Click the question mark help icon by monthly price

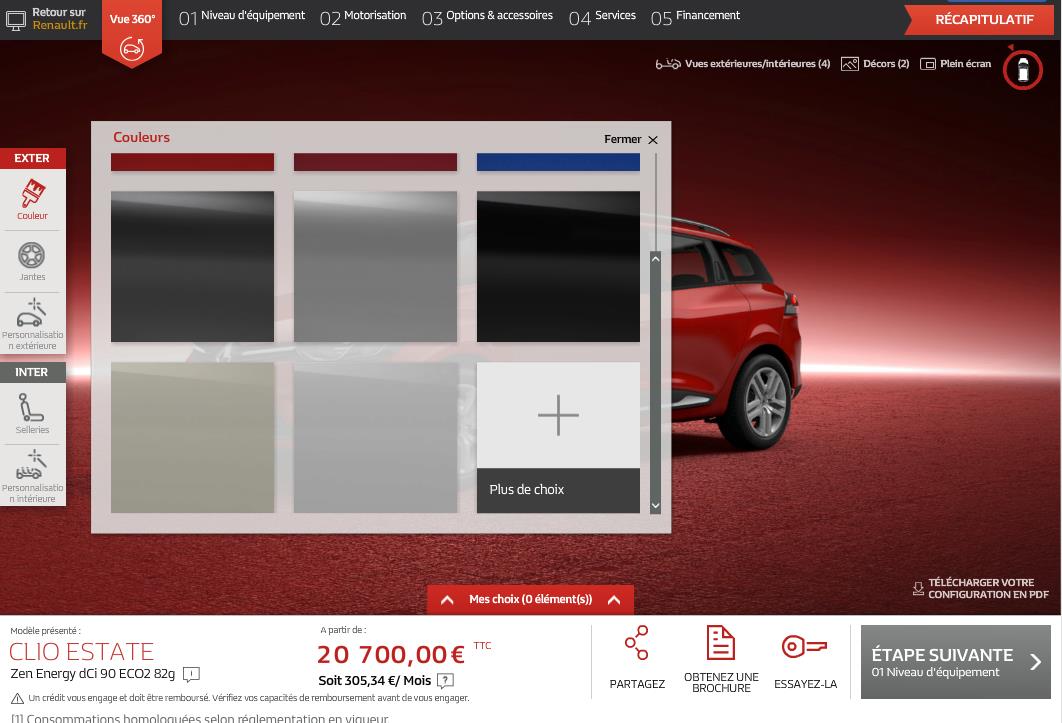pyautogui.click(x=445, y=680)
